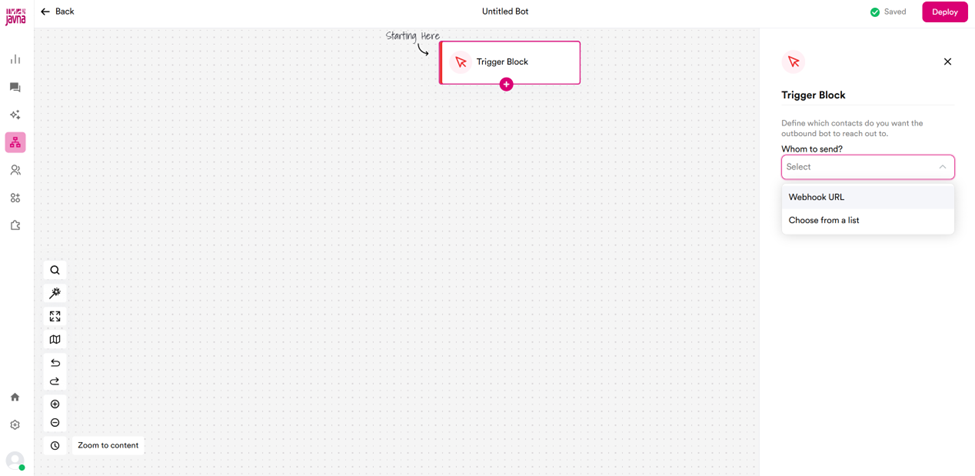Choose the 'Choose from a list' option

click(867, 220)
